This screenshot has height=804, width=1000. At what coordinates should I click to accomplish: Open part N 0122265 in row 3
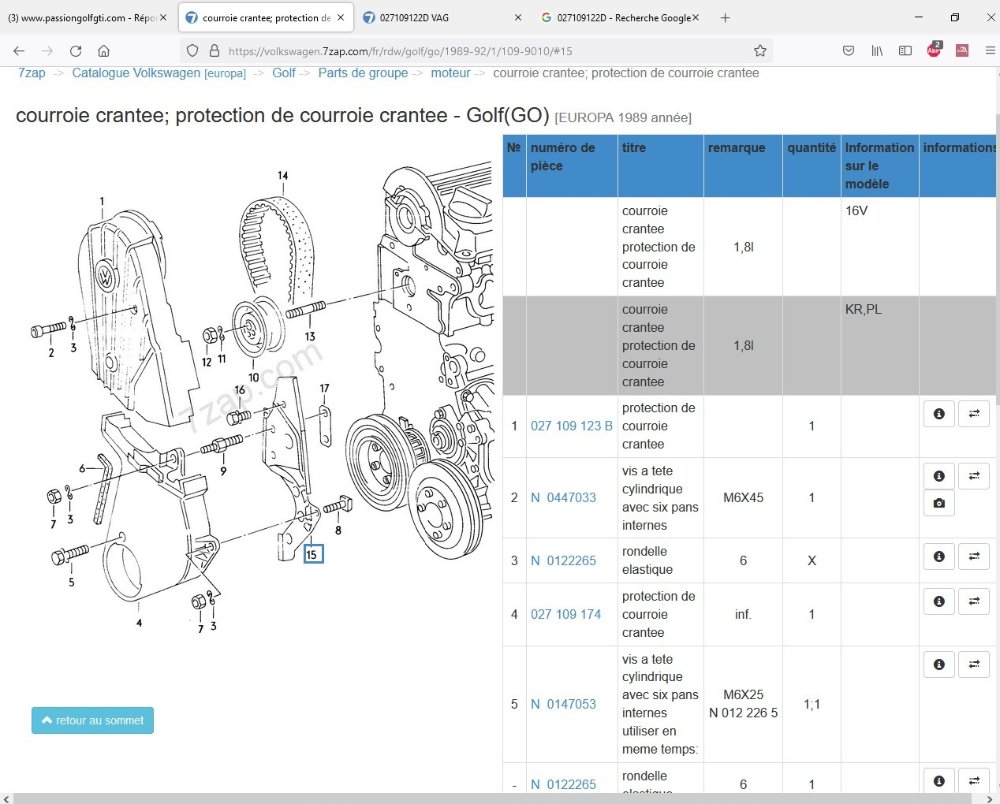pos(563,561)
